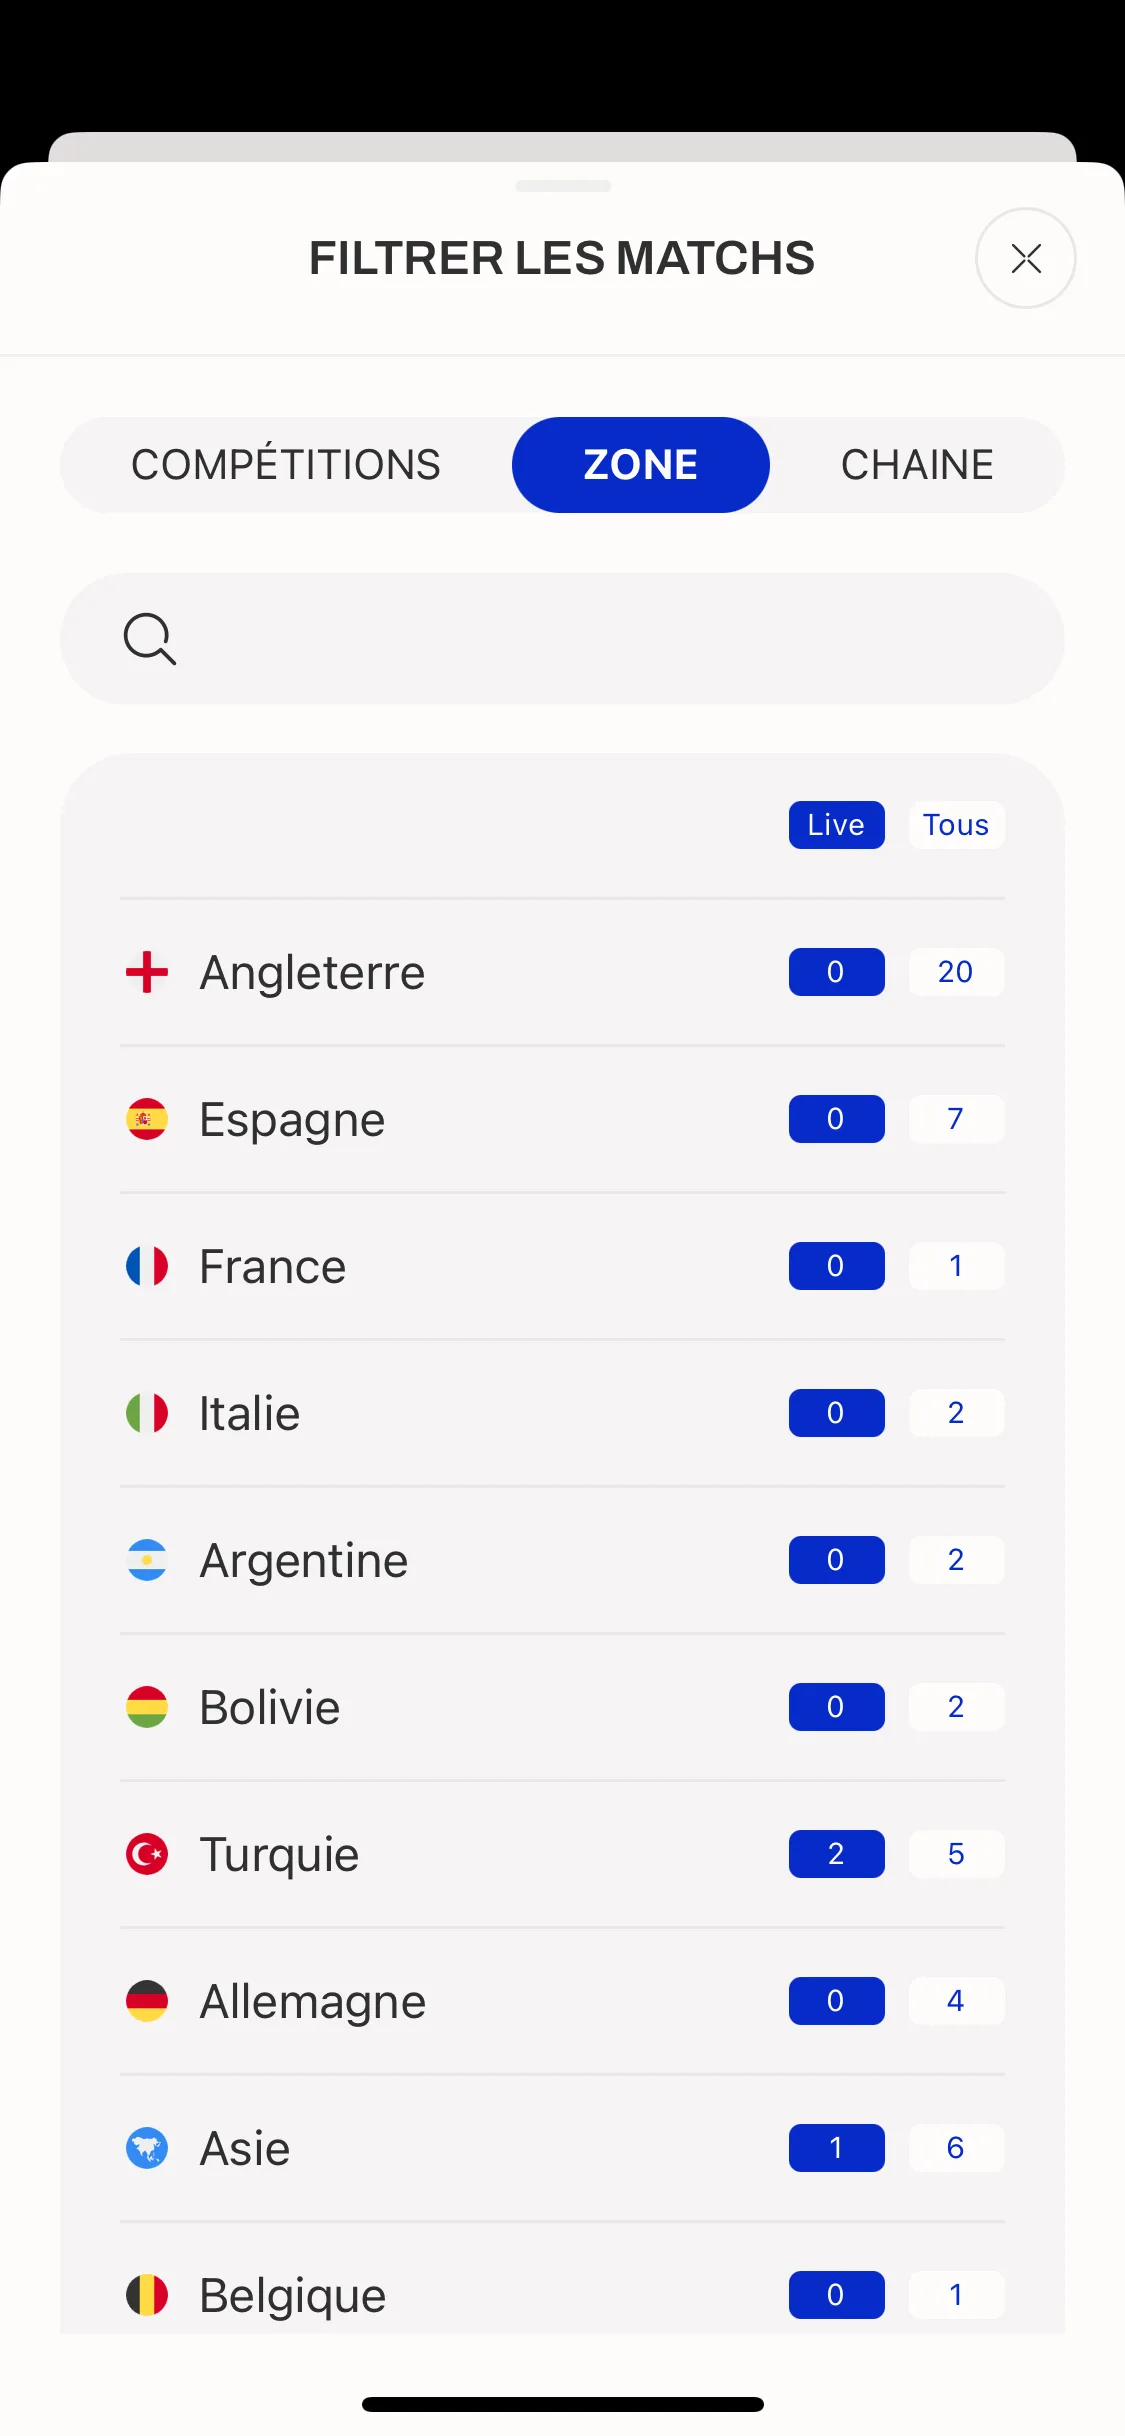The image size is (1125, 2436).
Task: Tap the Asia globe icon
Action: coord(147,2148)
